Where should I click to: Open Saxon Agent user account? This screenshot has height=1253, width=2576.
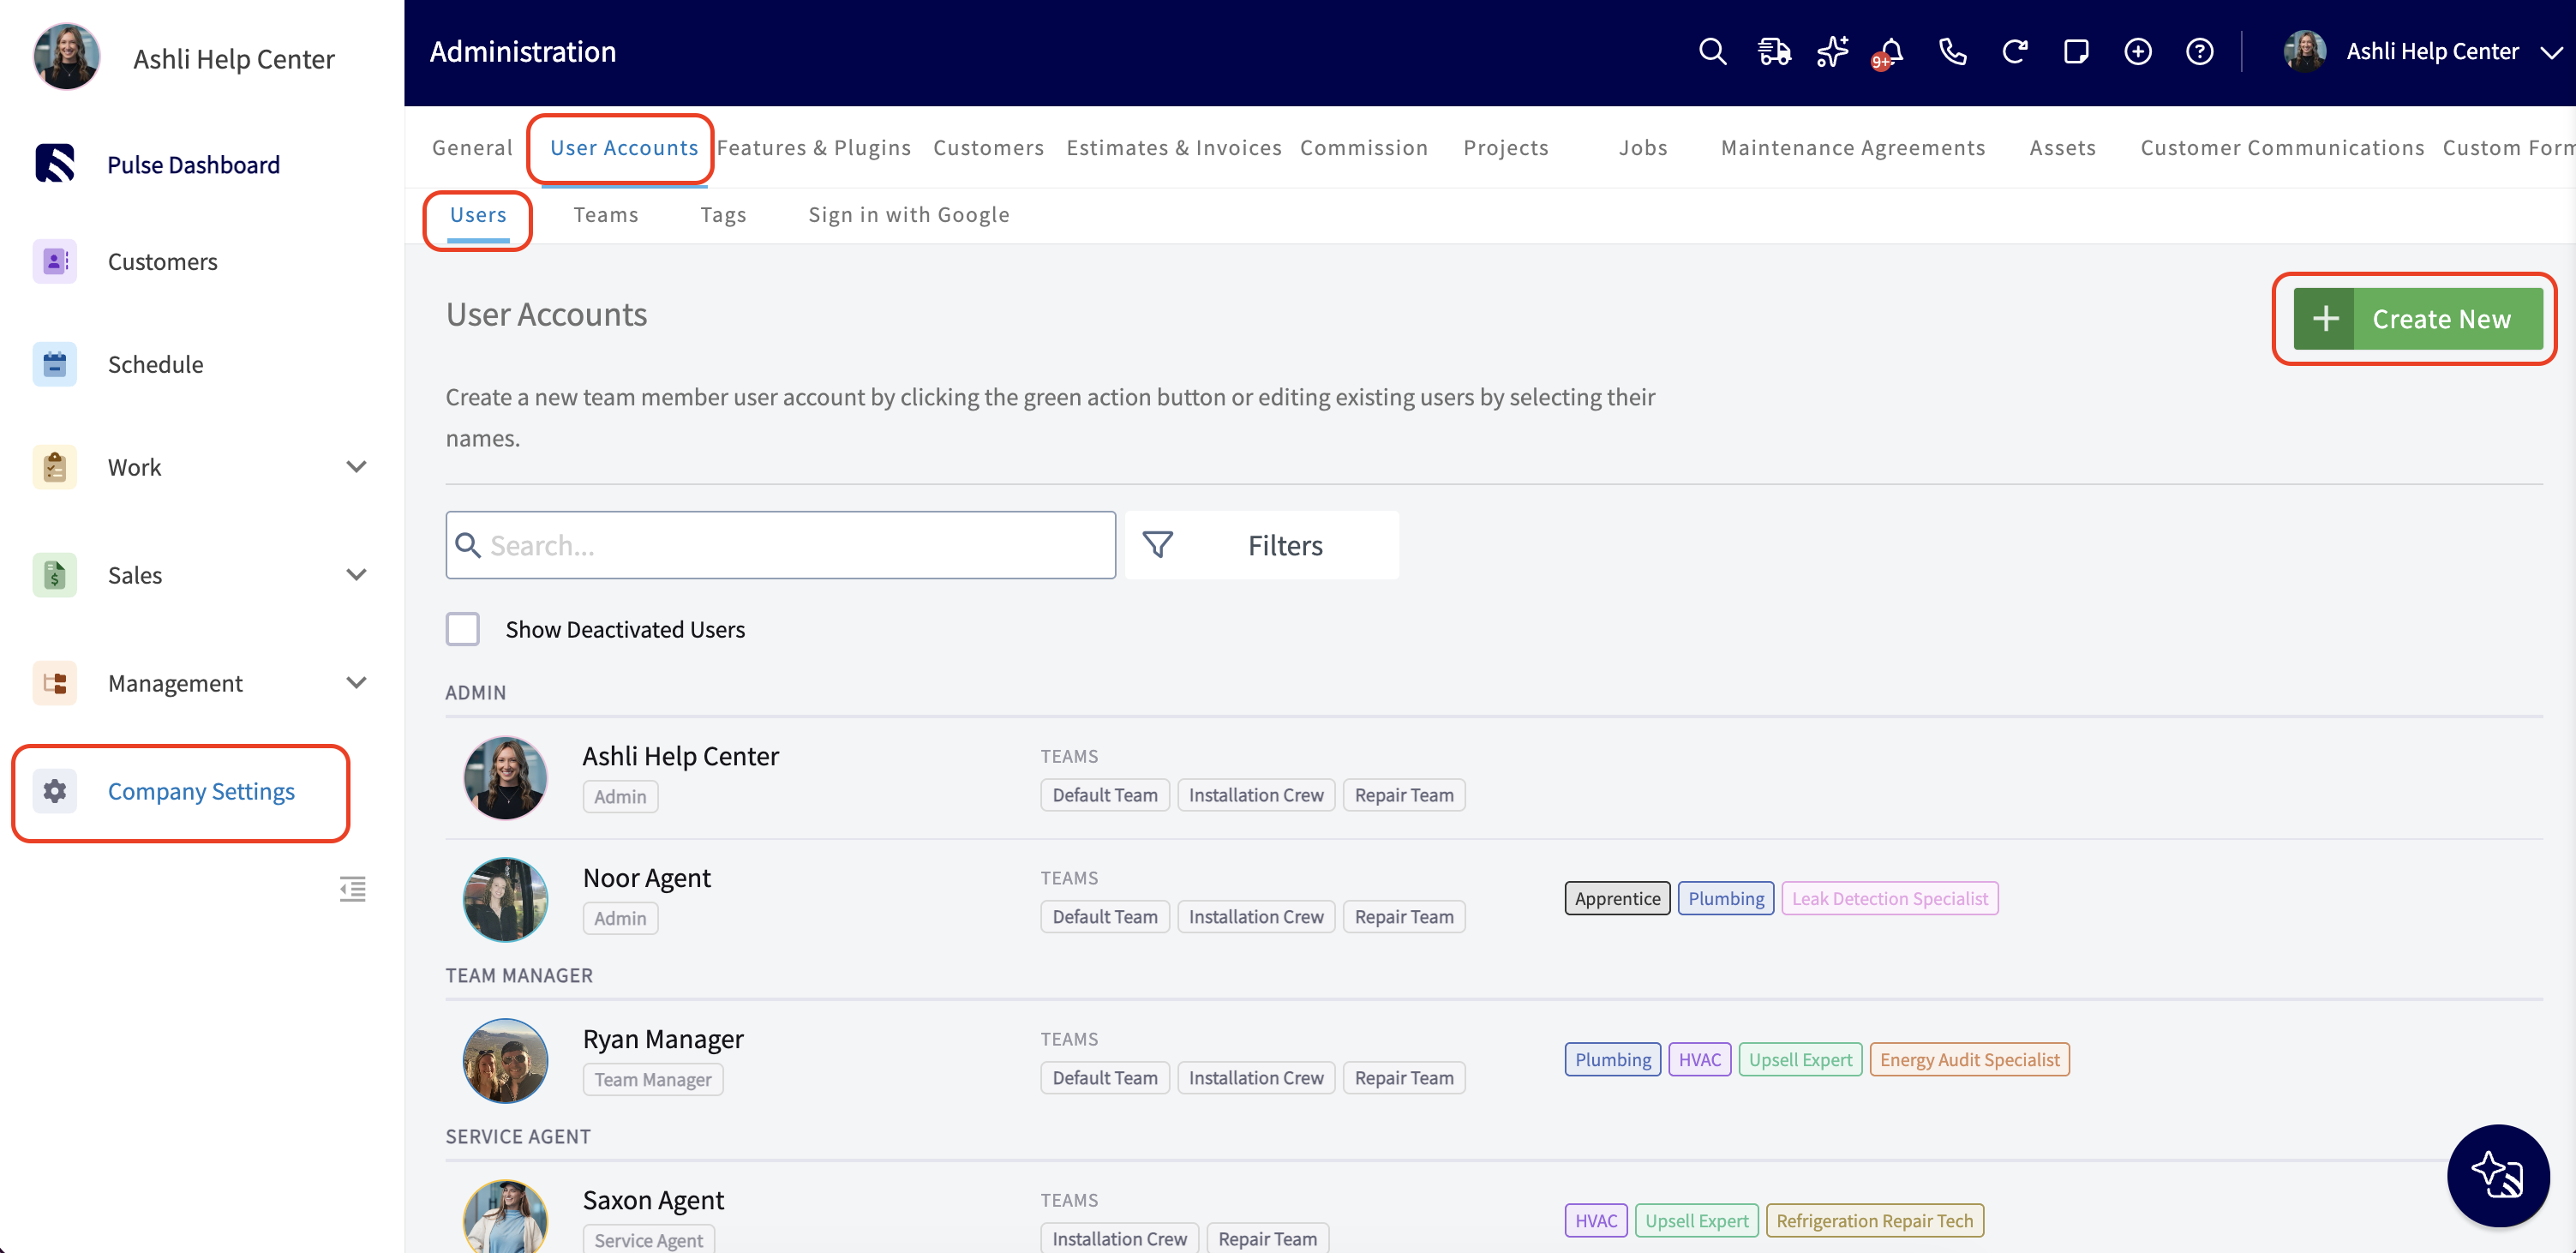[x=653, y=1199]
